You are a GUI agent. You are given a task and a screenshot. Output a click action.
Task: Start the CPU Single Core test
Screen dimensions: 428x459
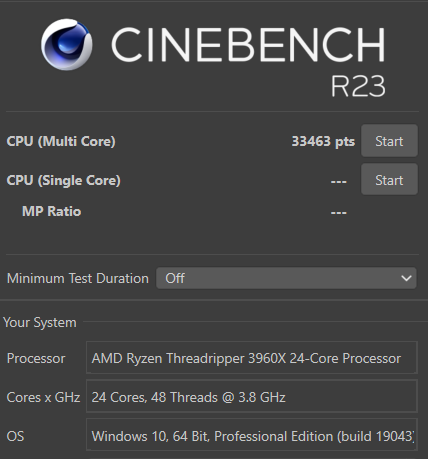[x=389, y=180]
